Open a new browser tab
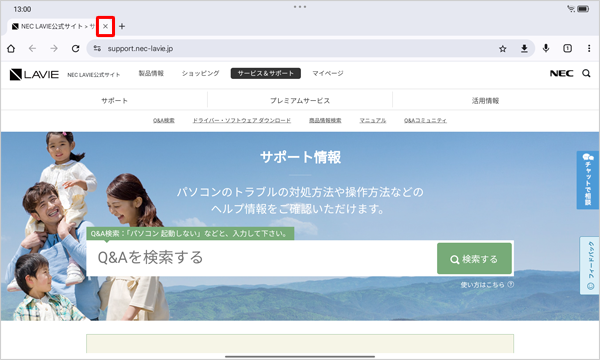600x360 pixels. coord(122,26)
